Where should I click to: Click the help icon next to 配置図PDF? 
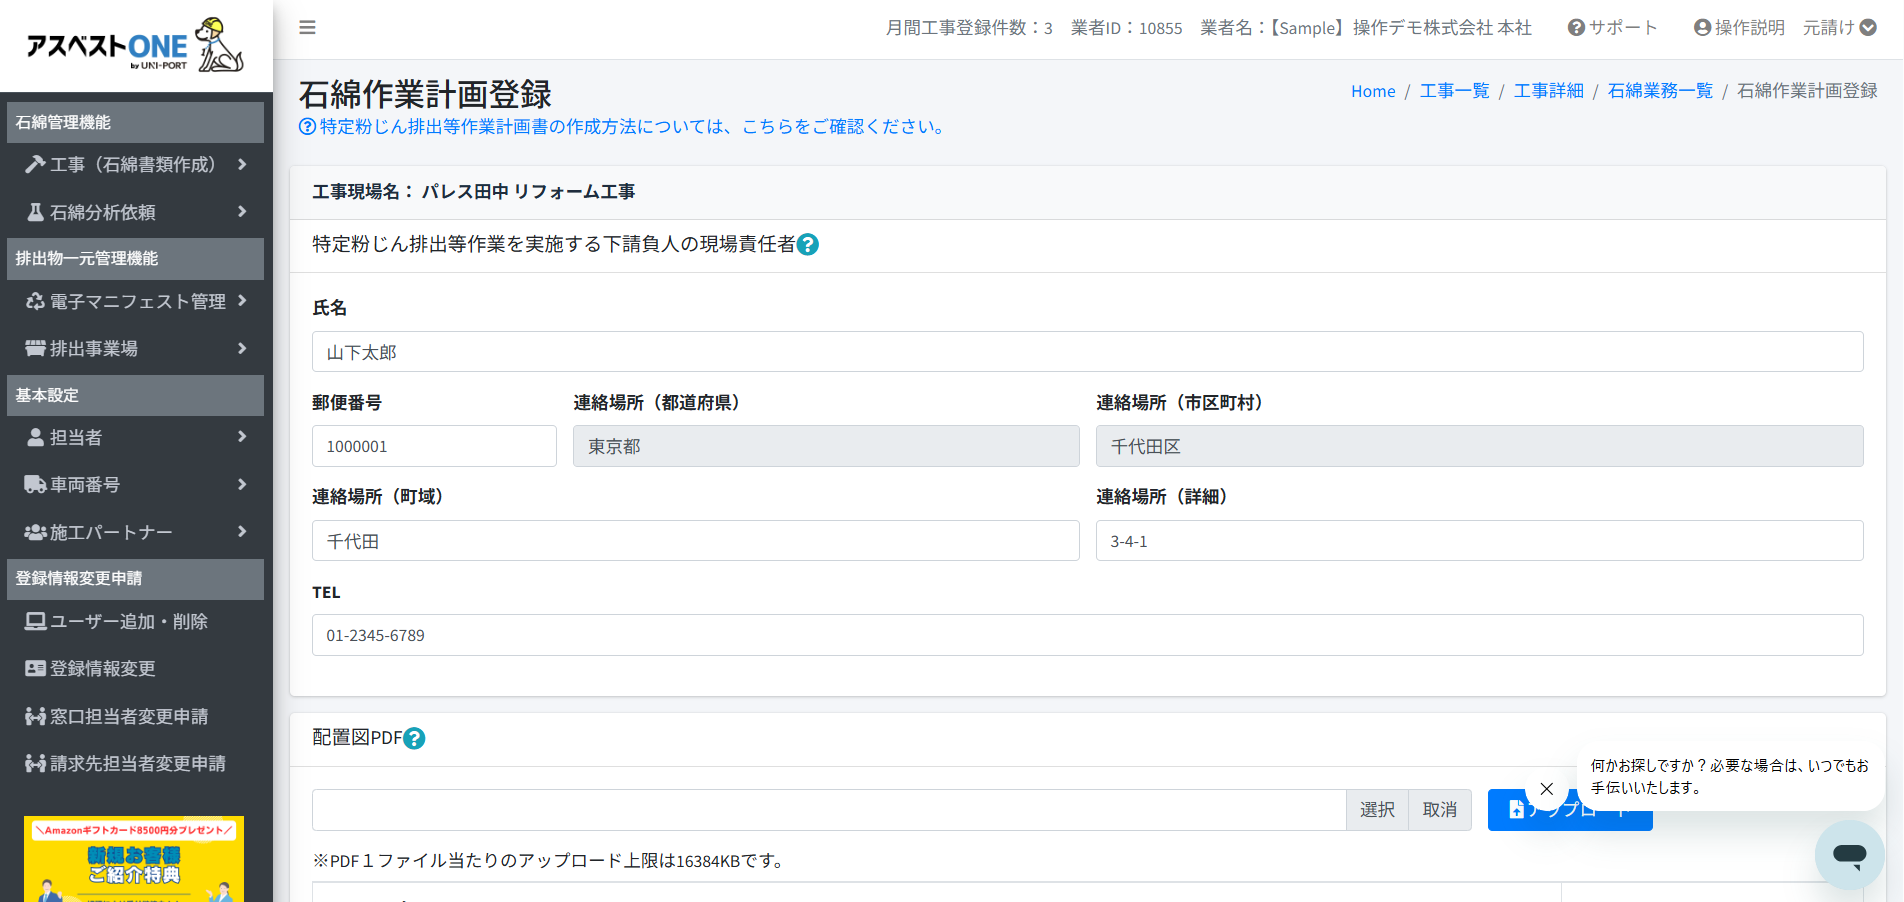tap(414, 739)
